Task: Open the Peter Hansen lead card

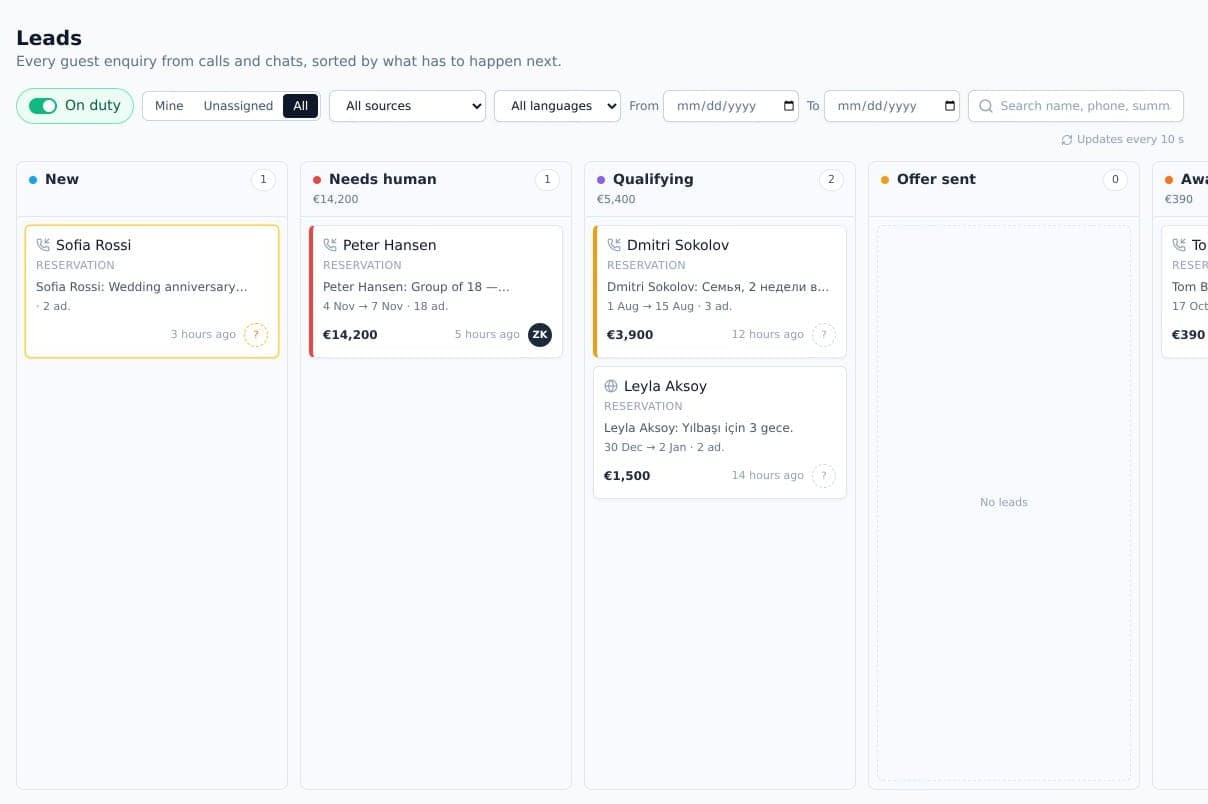Action: [x=436, y=291]
